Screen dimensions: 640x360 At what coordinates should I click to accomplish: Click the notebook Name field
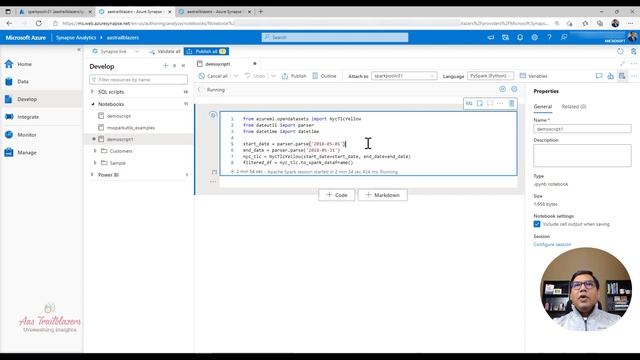tap(582, 129)
